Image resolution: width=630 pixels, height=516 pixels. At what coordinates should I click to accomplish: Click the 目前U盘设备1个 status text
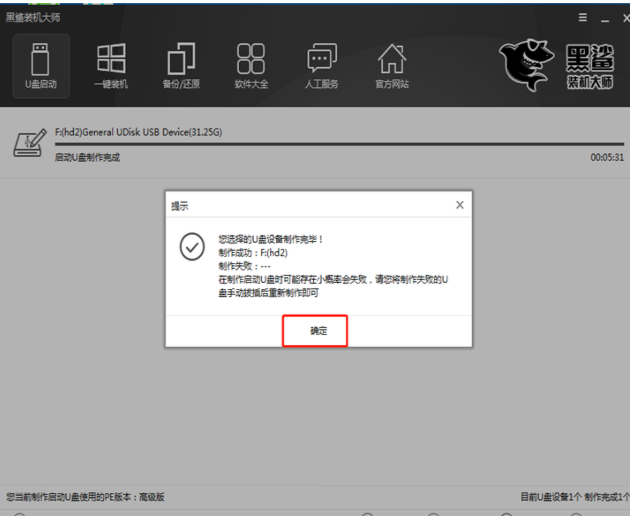[551, 497]
